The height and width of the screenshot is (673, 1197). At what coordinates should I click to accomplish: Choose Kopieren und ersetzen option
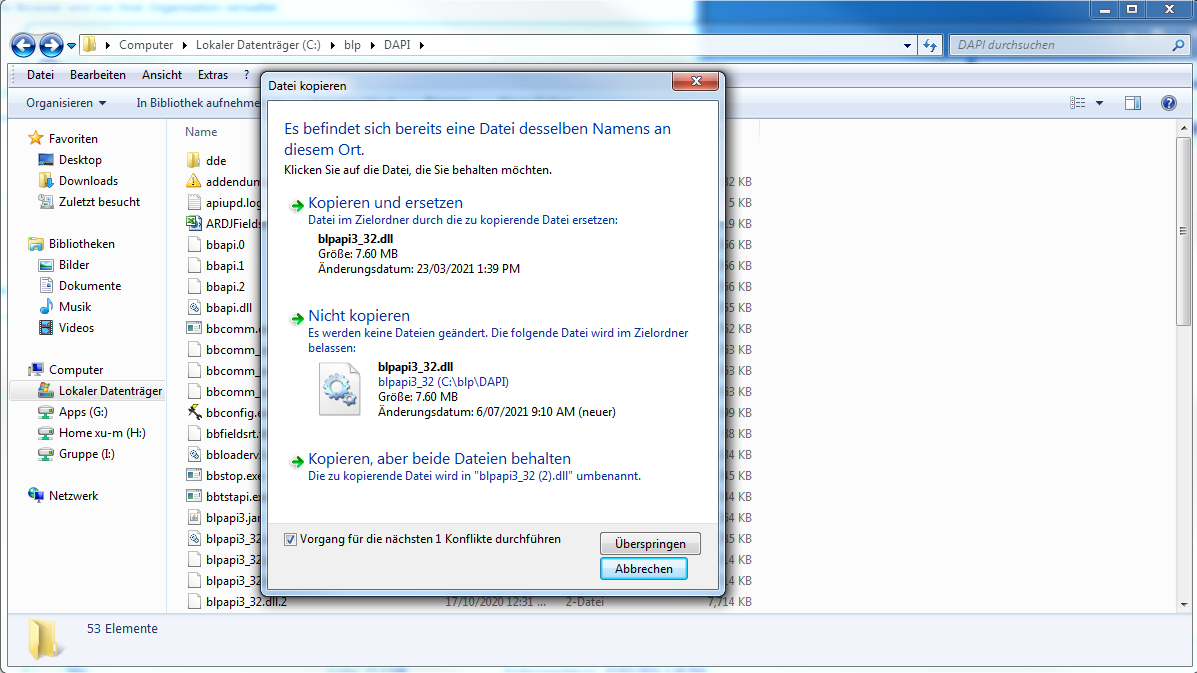[490, 235]
